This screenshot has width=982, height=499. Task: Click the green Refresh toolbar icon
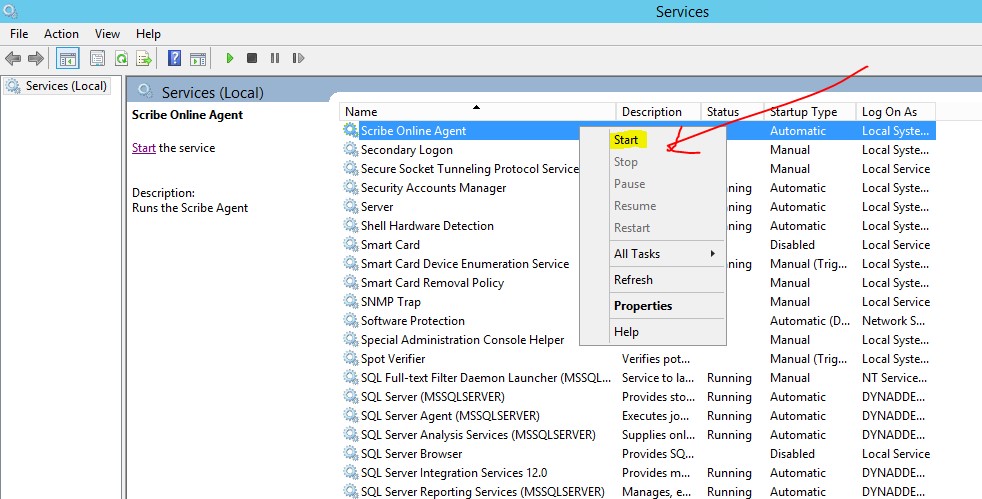tap(121, 59)
